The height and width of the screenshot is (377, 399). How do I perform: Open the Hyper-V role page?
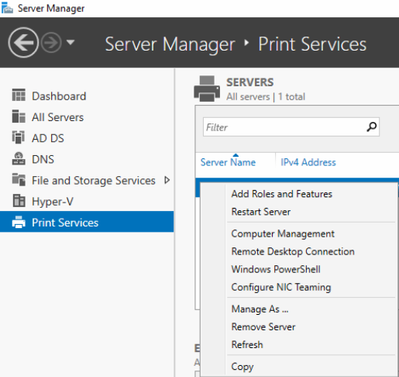coord(52,201)
